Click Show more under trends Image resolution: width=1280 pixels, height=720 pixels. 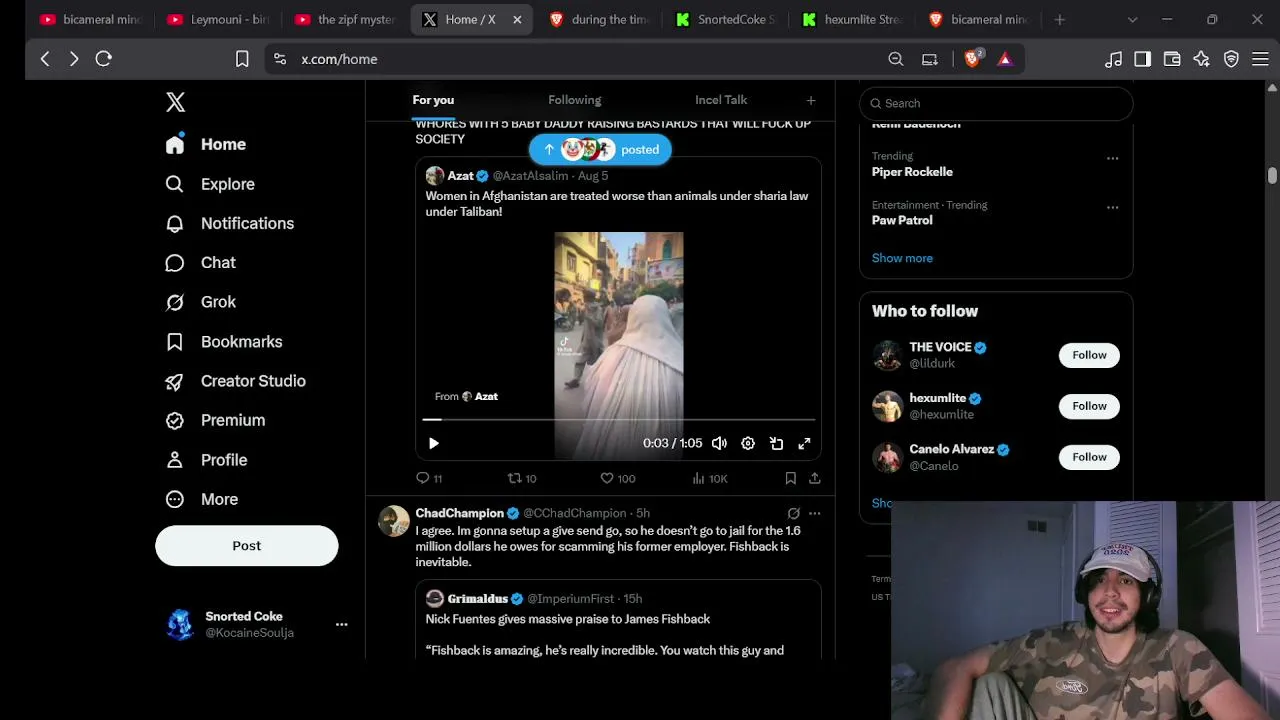coord(902,258)
